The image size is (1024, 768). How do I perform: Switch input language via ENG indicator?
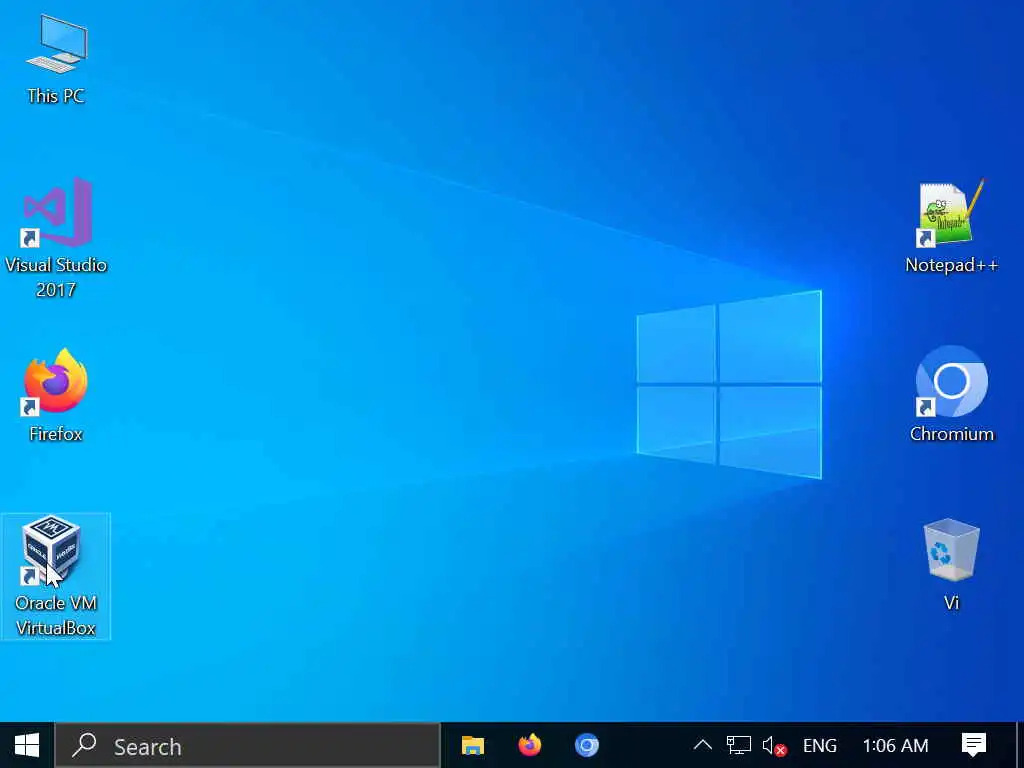coord(820,745)
